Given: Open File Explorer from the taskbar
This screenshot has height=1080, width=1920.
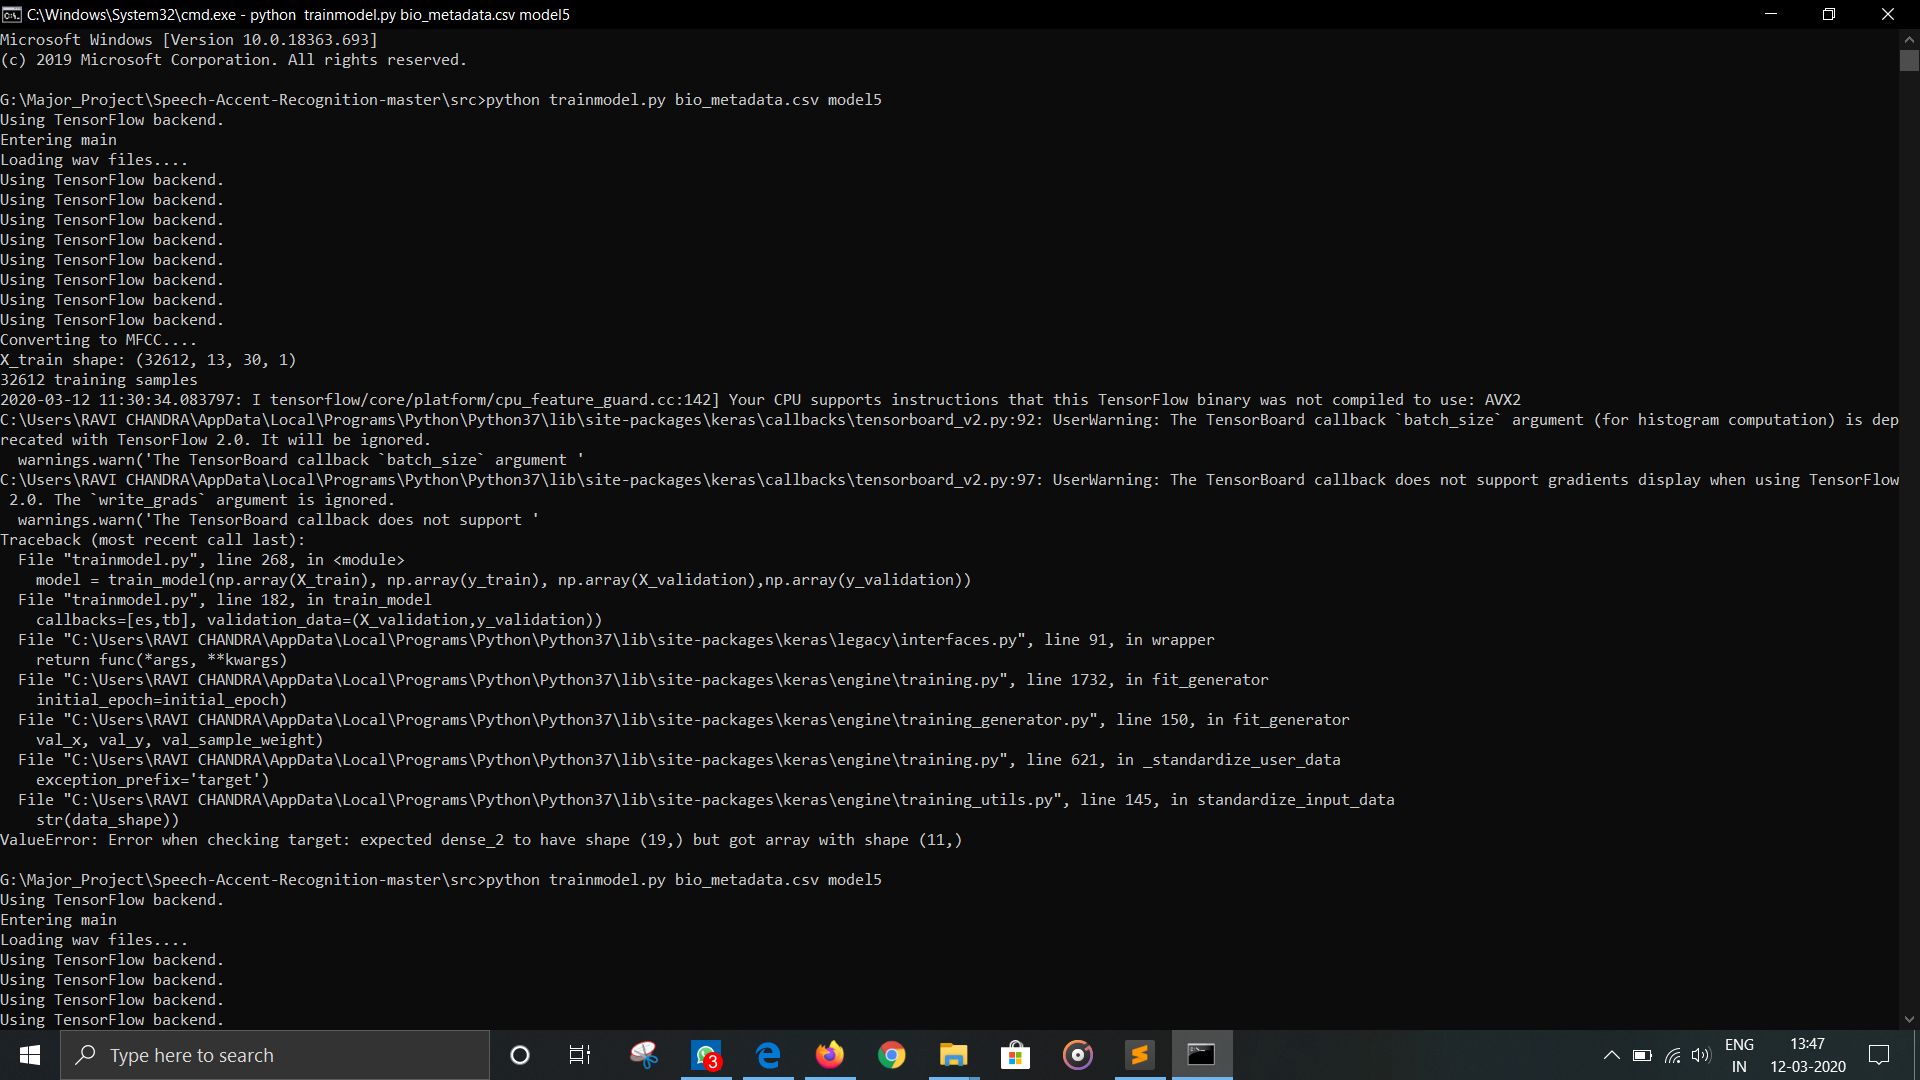Looking at the screenshot, I should click(x=954, y=1055).
